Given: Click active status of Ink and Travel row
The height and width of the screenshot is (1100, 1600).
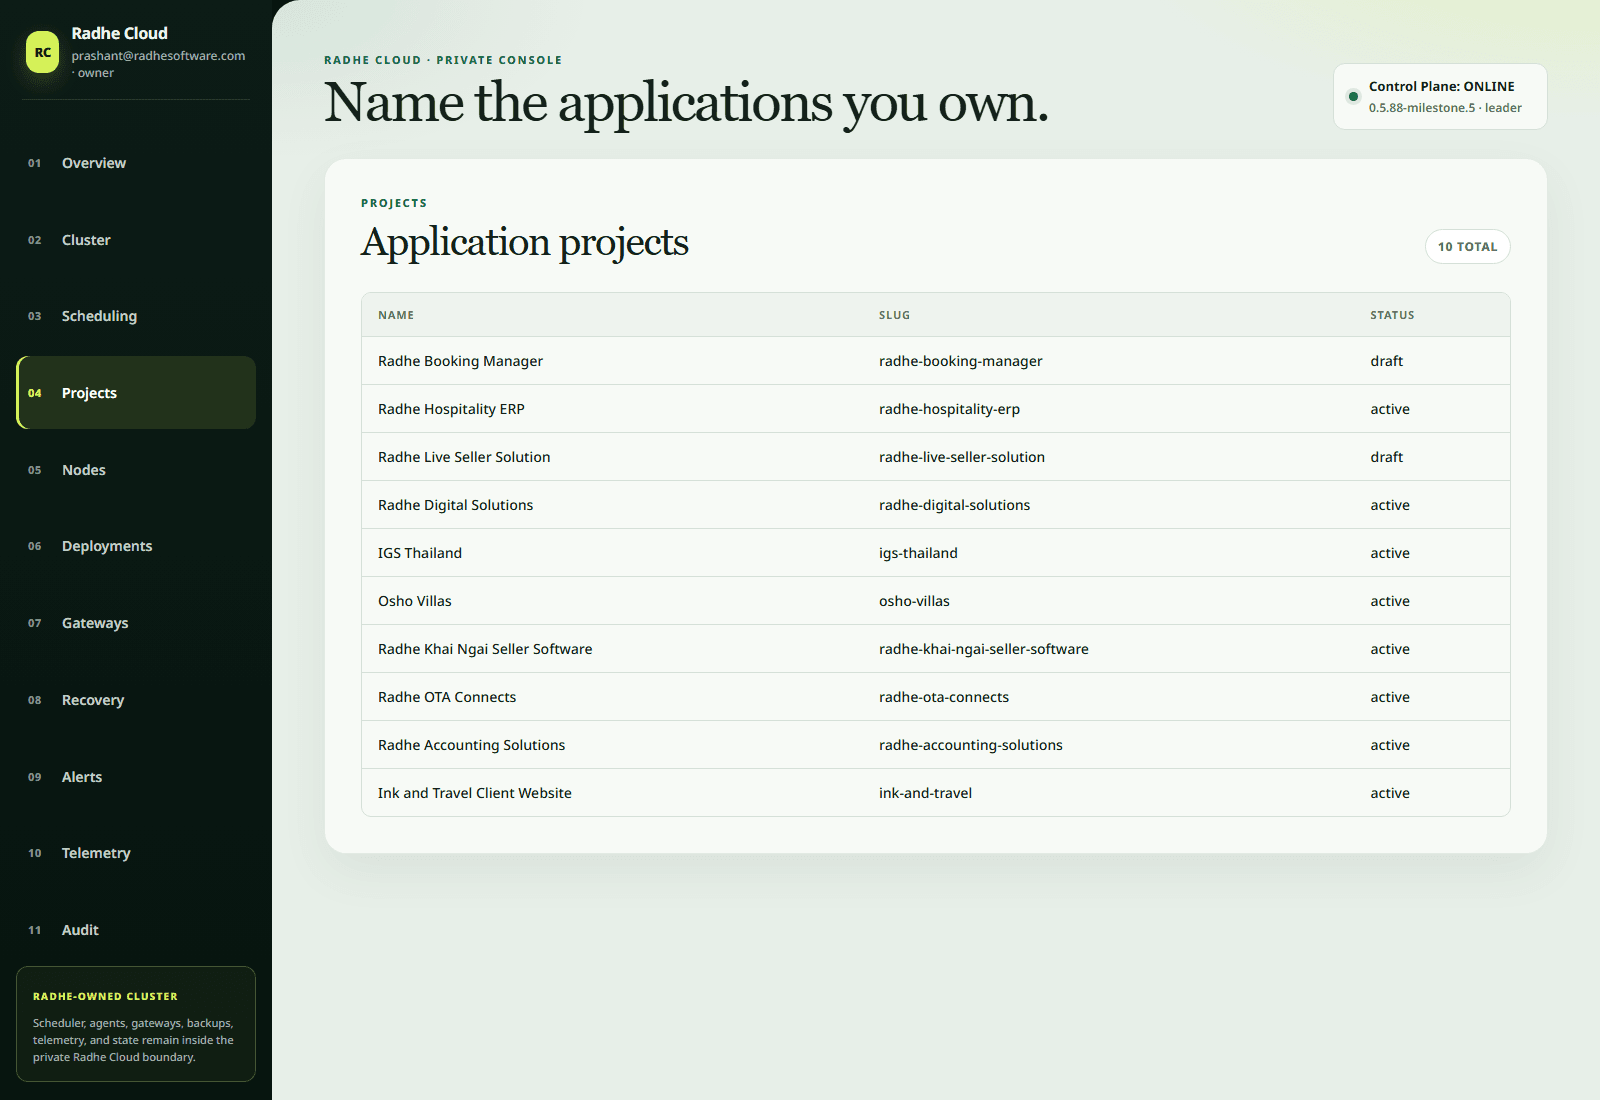Looking at the screenshot, I should tap(1390, 793).
